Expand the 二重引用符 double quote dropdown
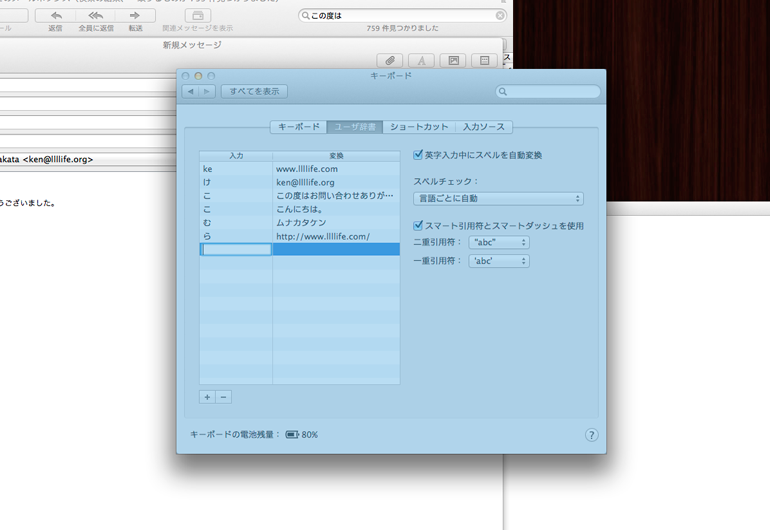The width and height of the screenshot is (770, 530). coord(498,243)
